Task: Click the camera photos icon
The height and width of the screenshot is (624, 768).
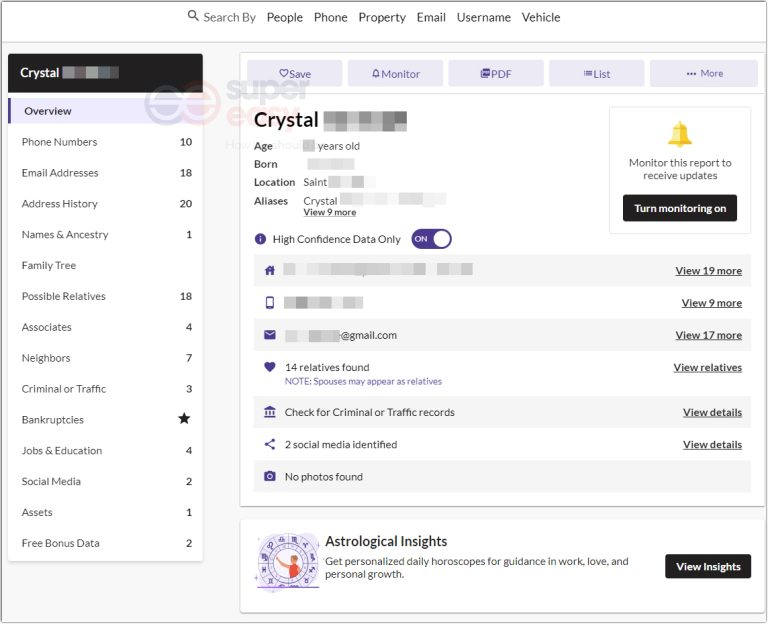Action: coord(269,477)
